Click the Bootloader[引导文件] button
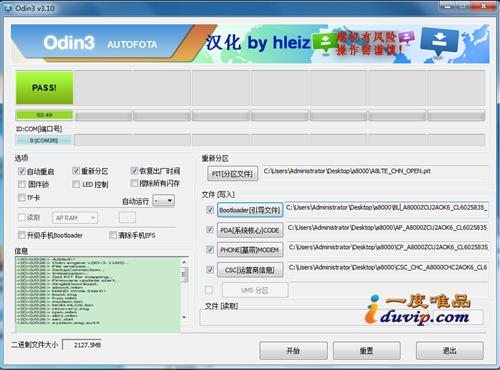This screenshot has width=500, height=370. click(250, 210)
